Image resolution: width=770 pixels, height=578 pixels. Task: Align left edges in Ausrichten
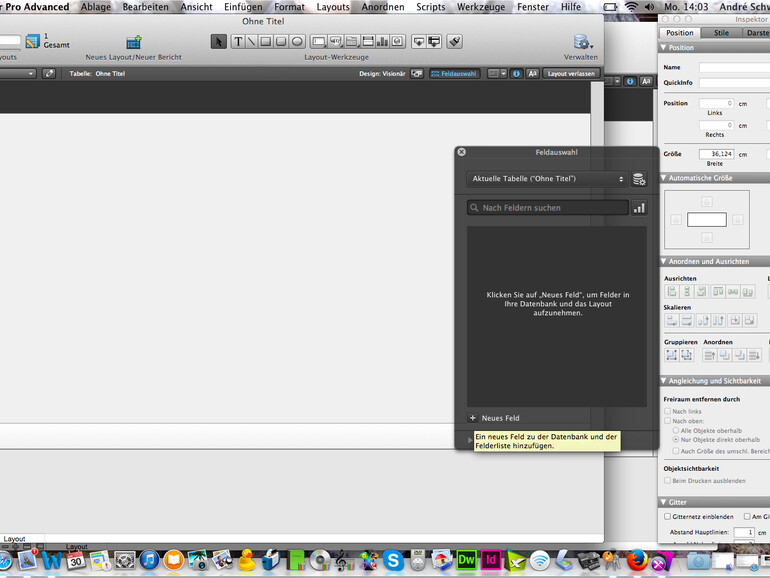coord(671,292)
